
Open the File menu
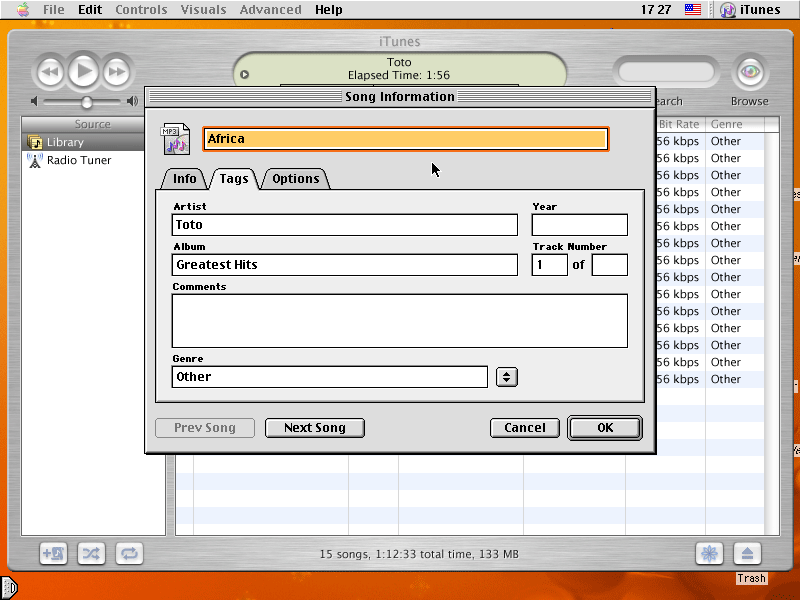point(54,10)
